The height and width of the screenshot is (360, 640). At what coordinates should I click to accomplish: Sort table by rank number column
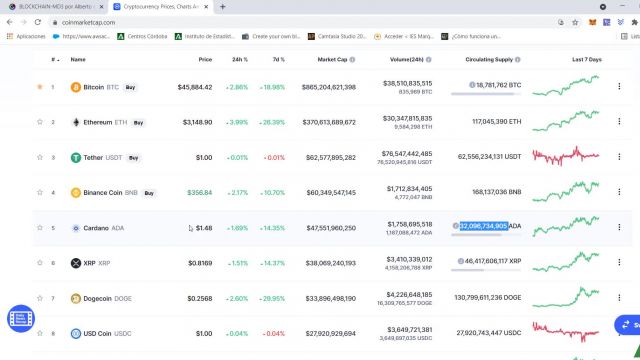tap(55, 60)
